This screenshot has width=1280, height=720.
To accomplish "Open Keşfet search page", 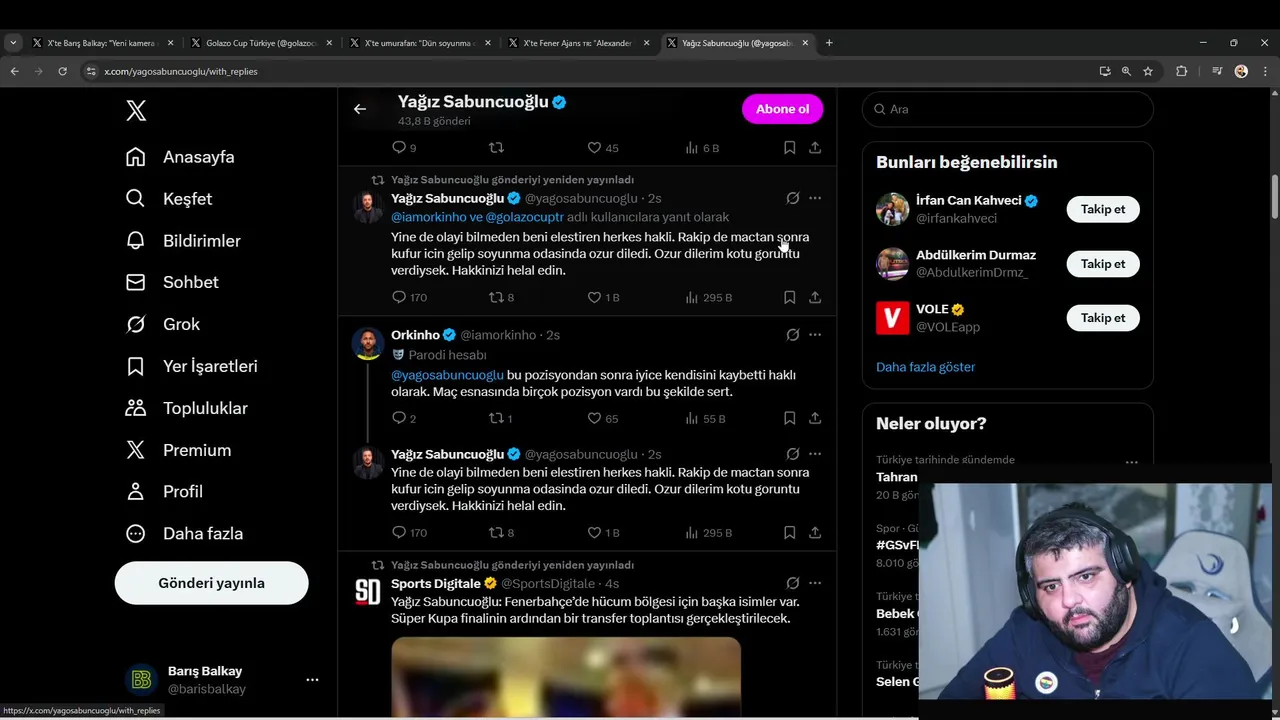I will click(168, 199).
